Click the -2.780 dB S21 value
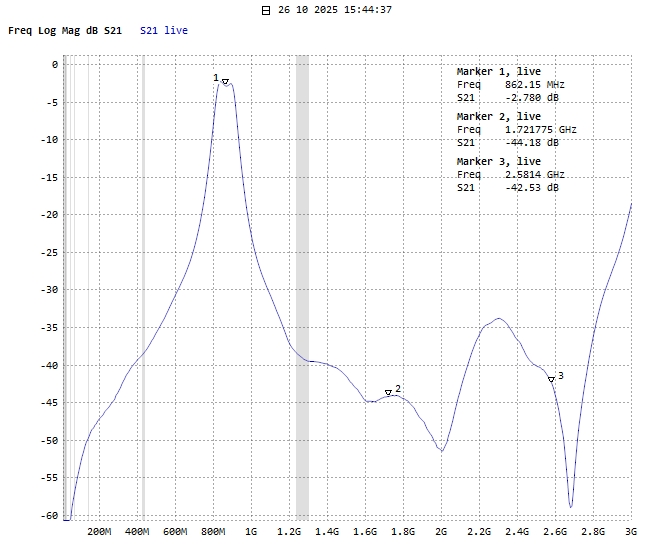The width and height of the screenshot is (654, 556). coord(532,98)
